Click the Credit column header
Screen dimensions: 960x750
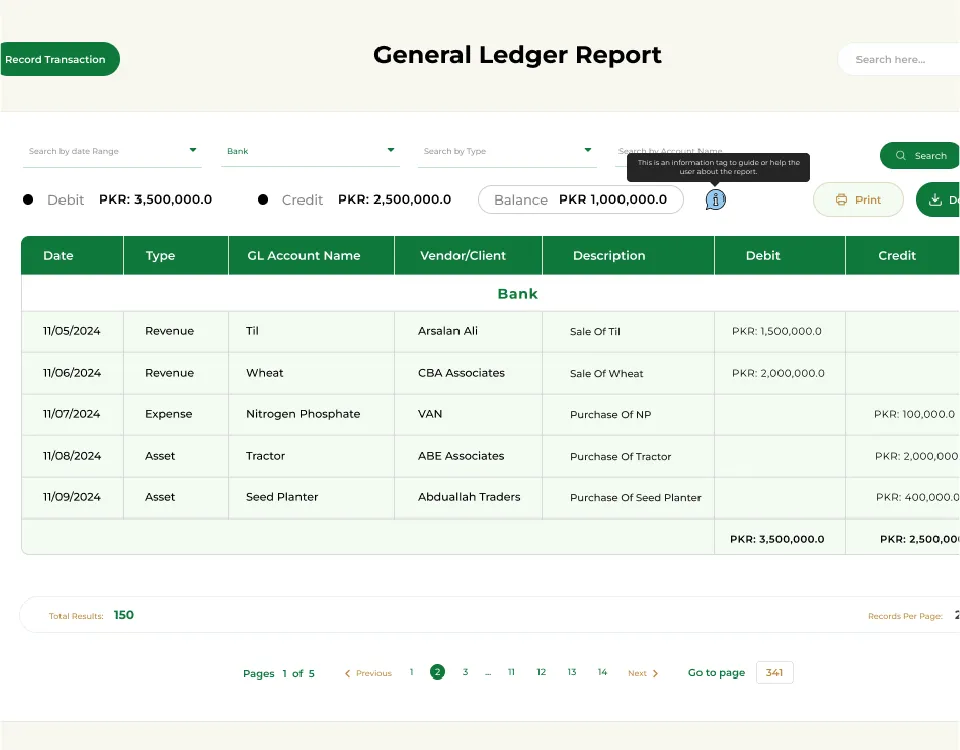point(902,255)
